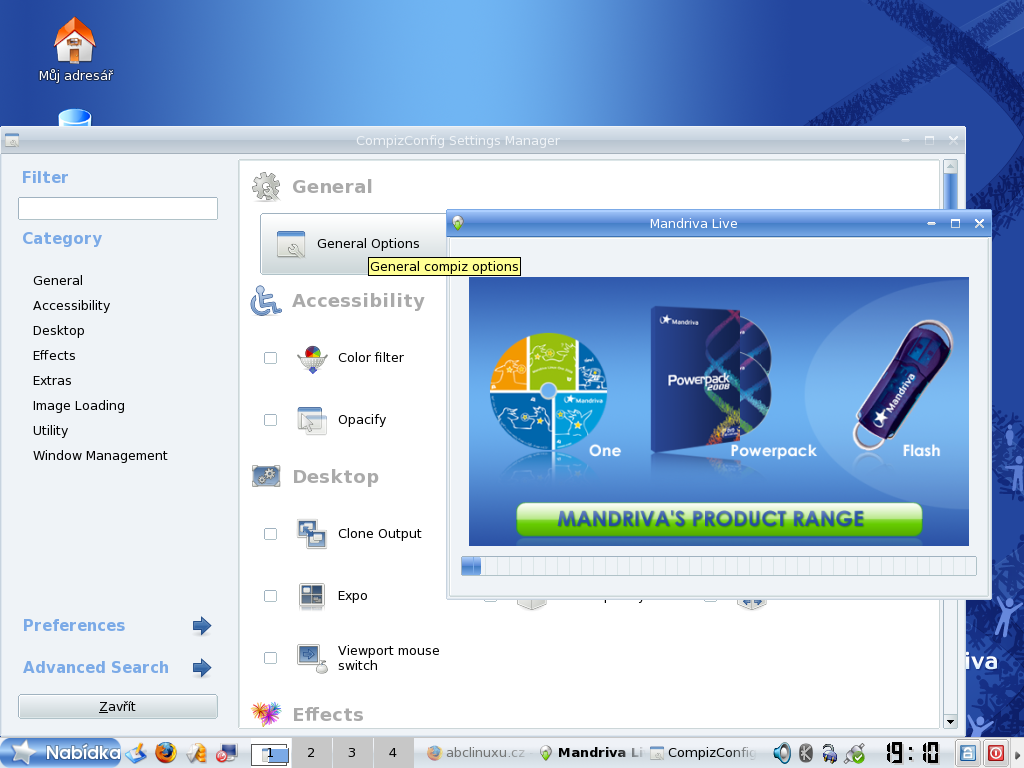Click scrollbar up arrow in CompizConfig

(x=950, y=167)
